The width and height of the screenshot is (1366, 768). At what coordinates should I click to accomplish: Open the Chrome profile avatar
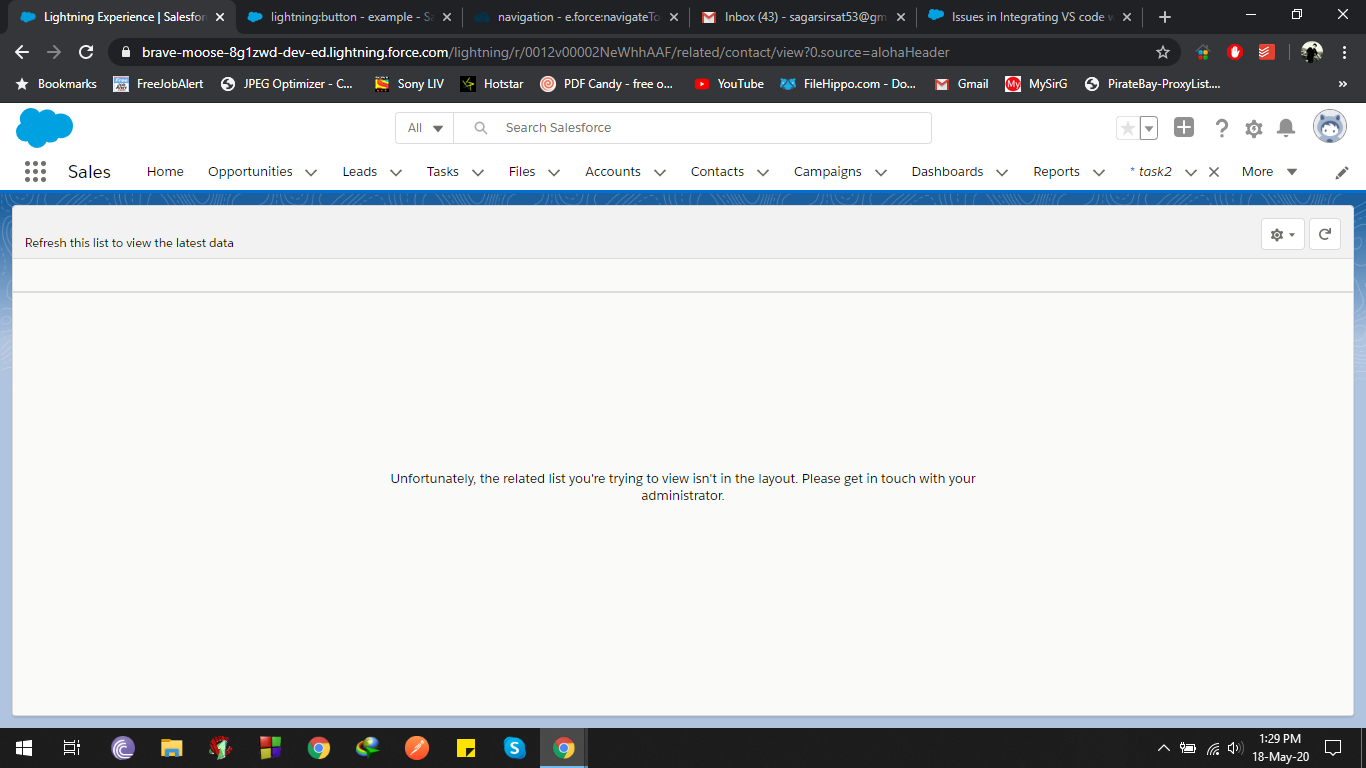tap(1312, 52)
